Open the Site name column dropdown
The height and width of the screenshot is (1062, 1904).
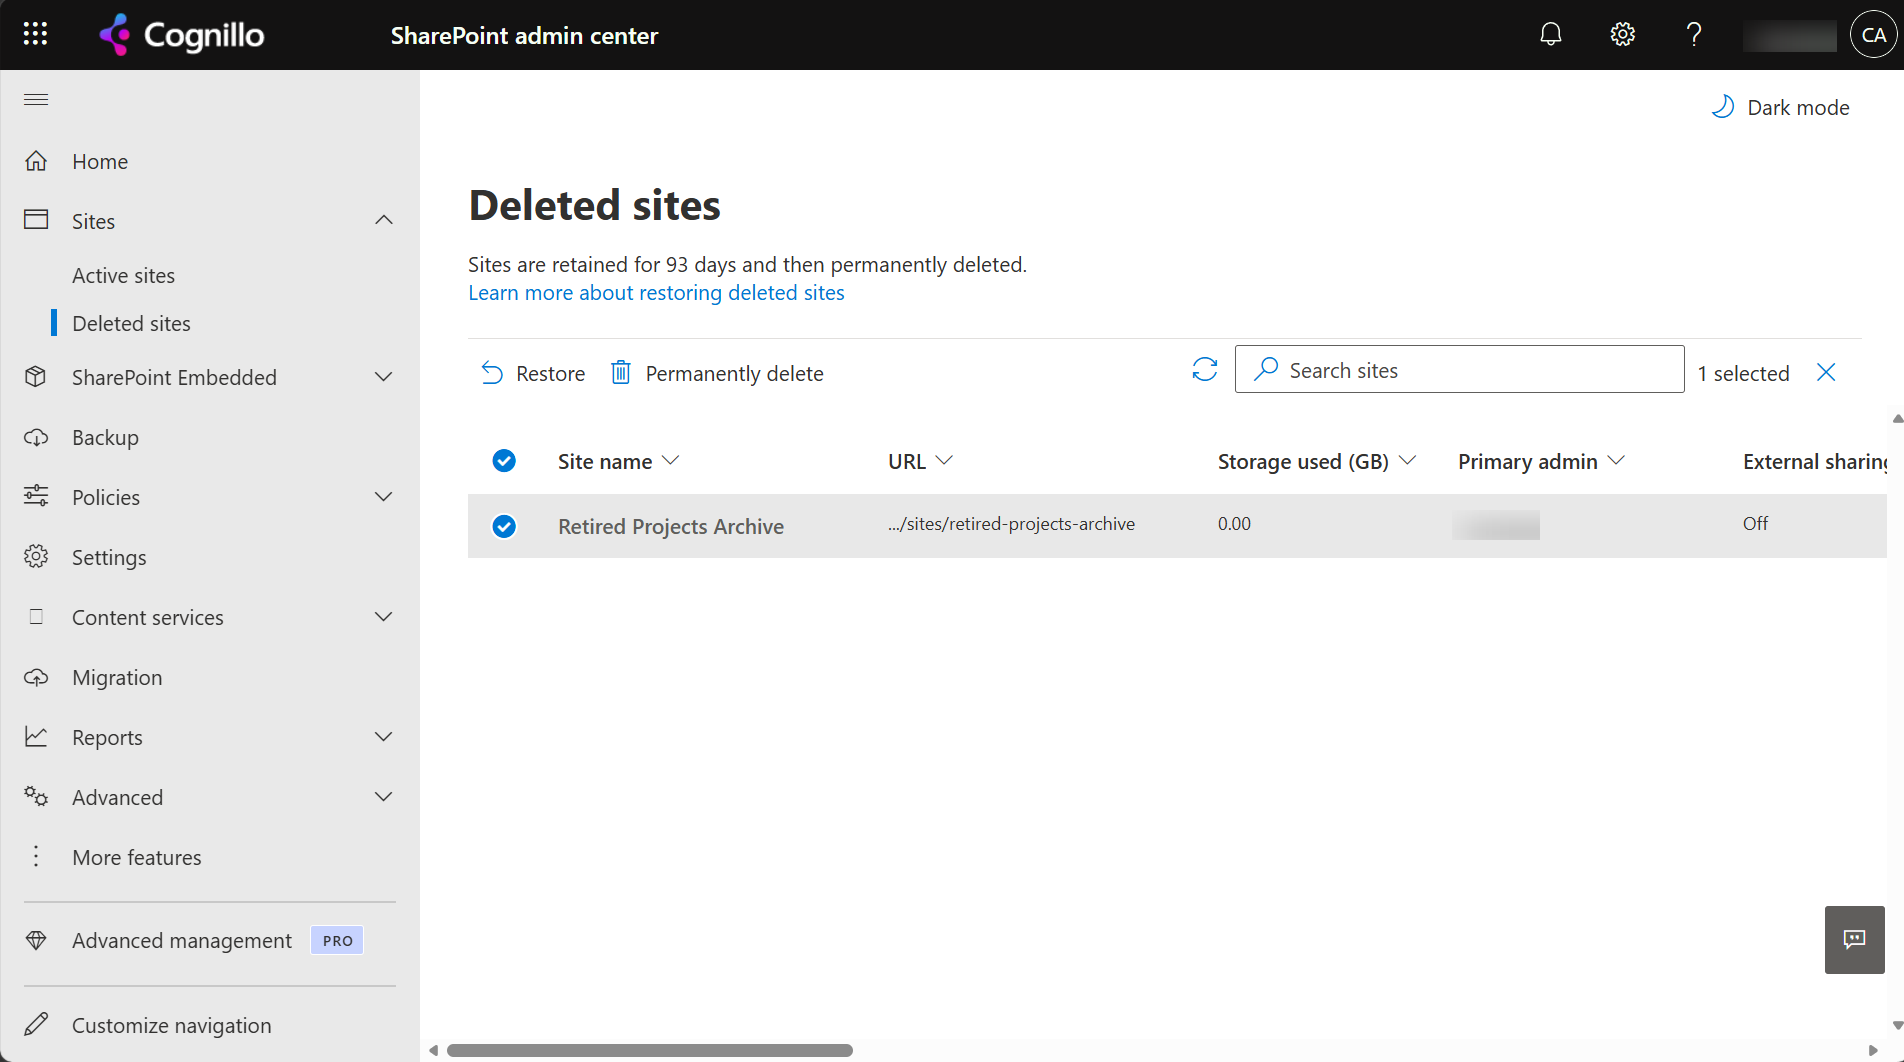click(x=671, y=460)
